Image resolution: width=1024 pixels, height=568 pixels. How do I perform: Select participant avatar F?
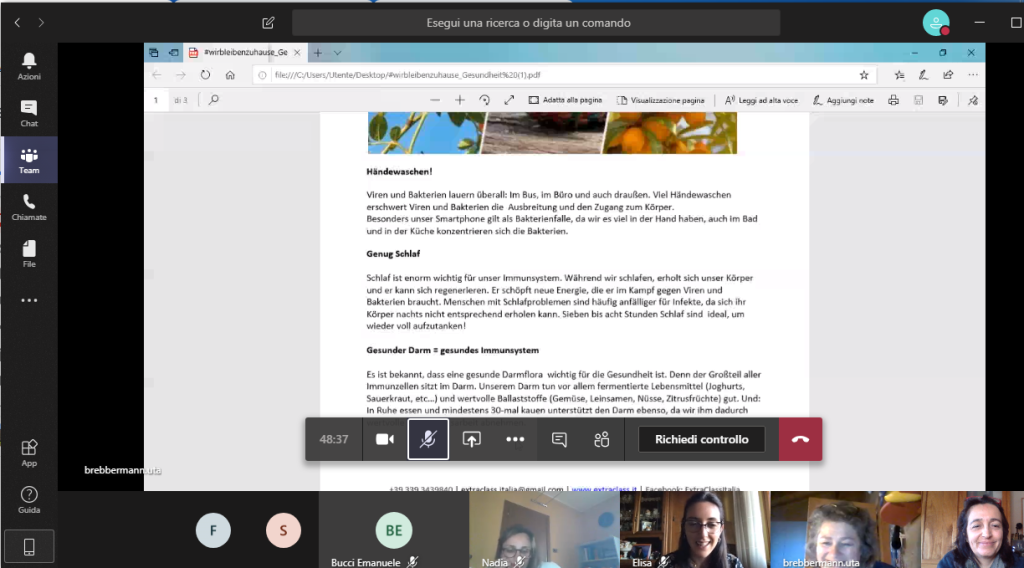213,530
